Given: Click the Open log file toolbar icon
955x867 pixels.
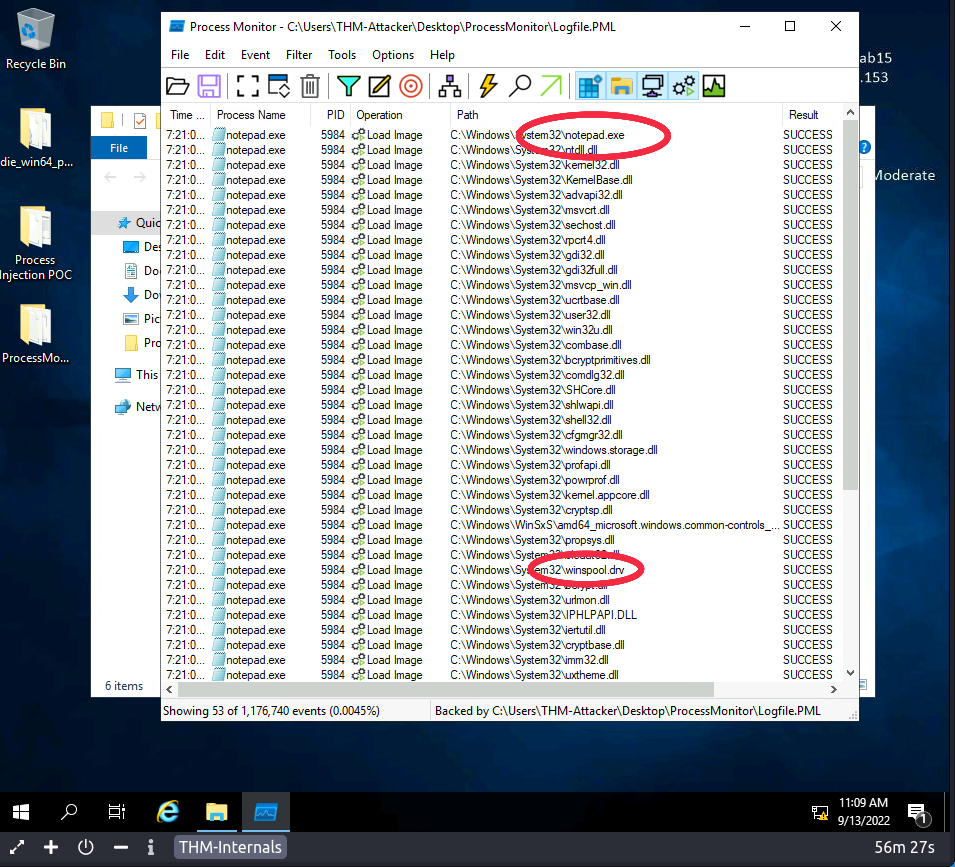Looking at the screenshot, I should [x=177, y=86].
